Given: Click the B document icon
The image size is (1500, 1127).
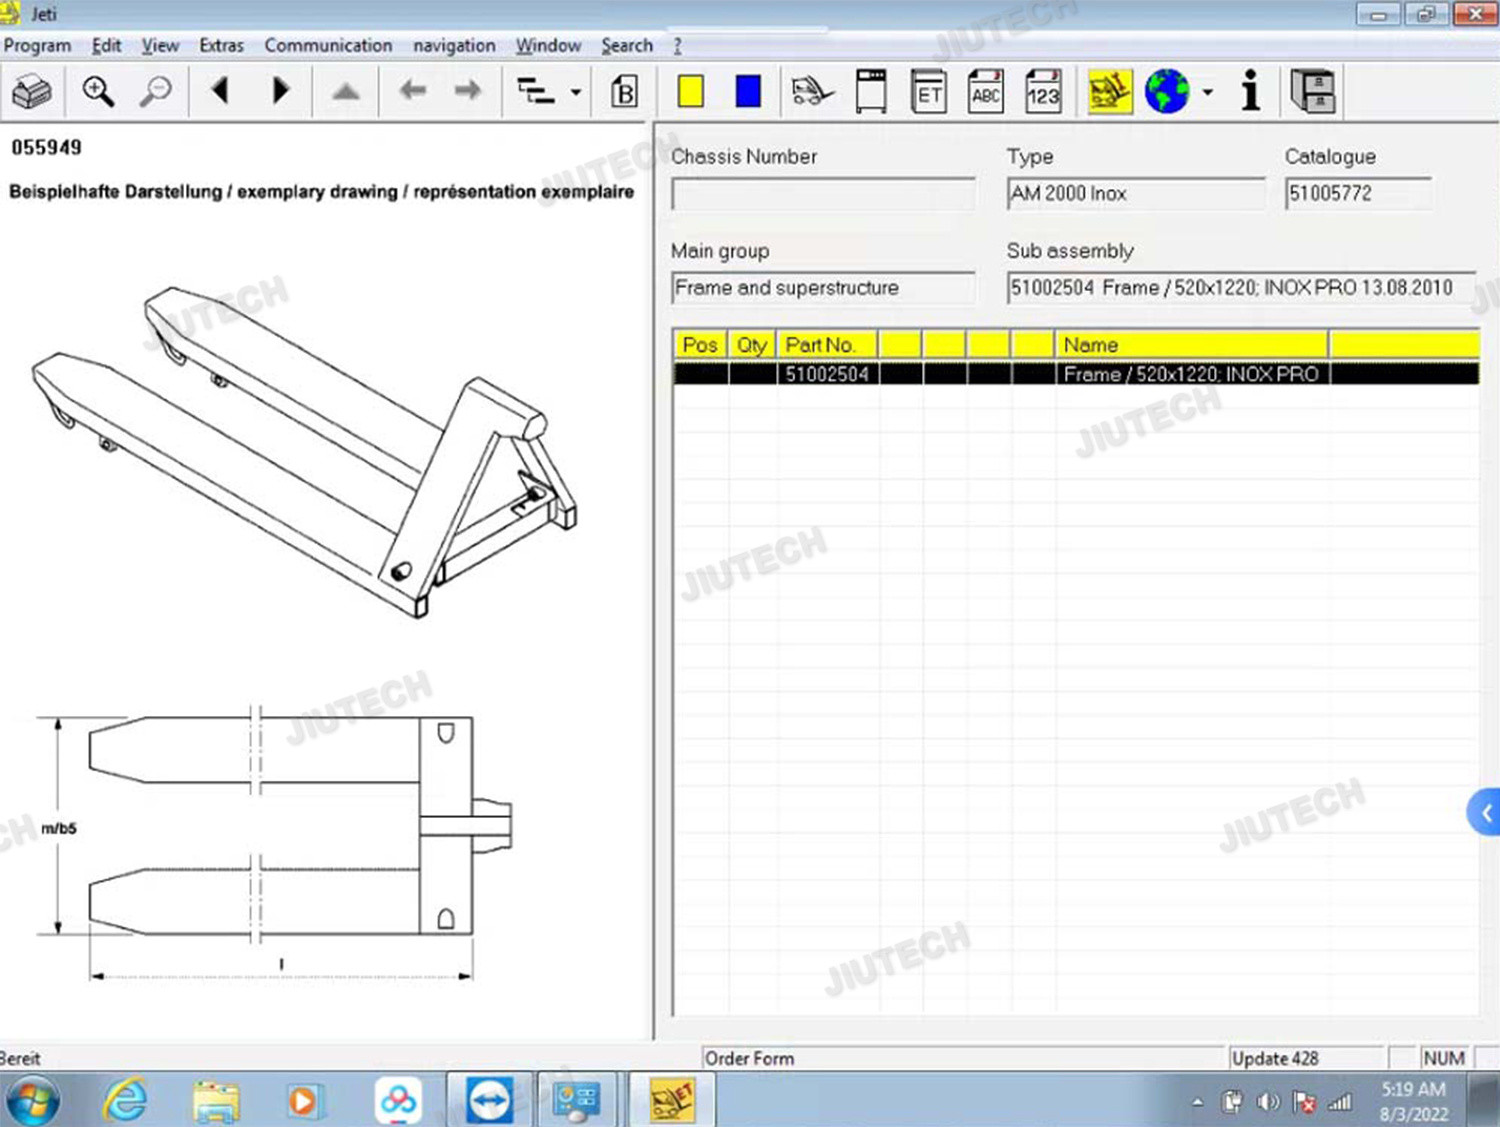Looking at the screenshot, I should pos(624,92).
